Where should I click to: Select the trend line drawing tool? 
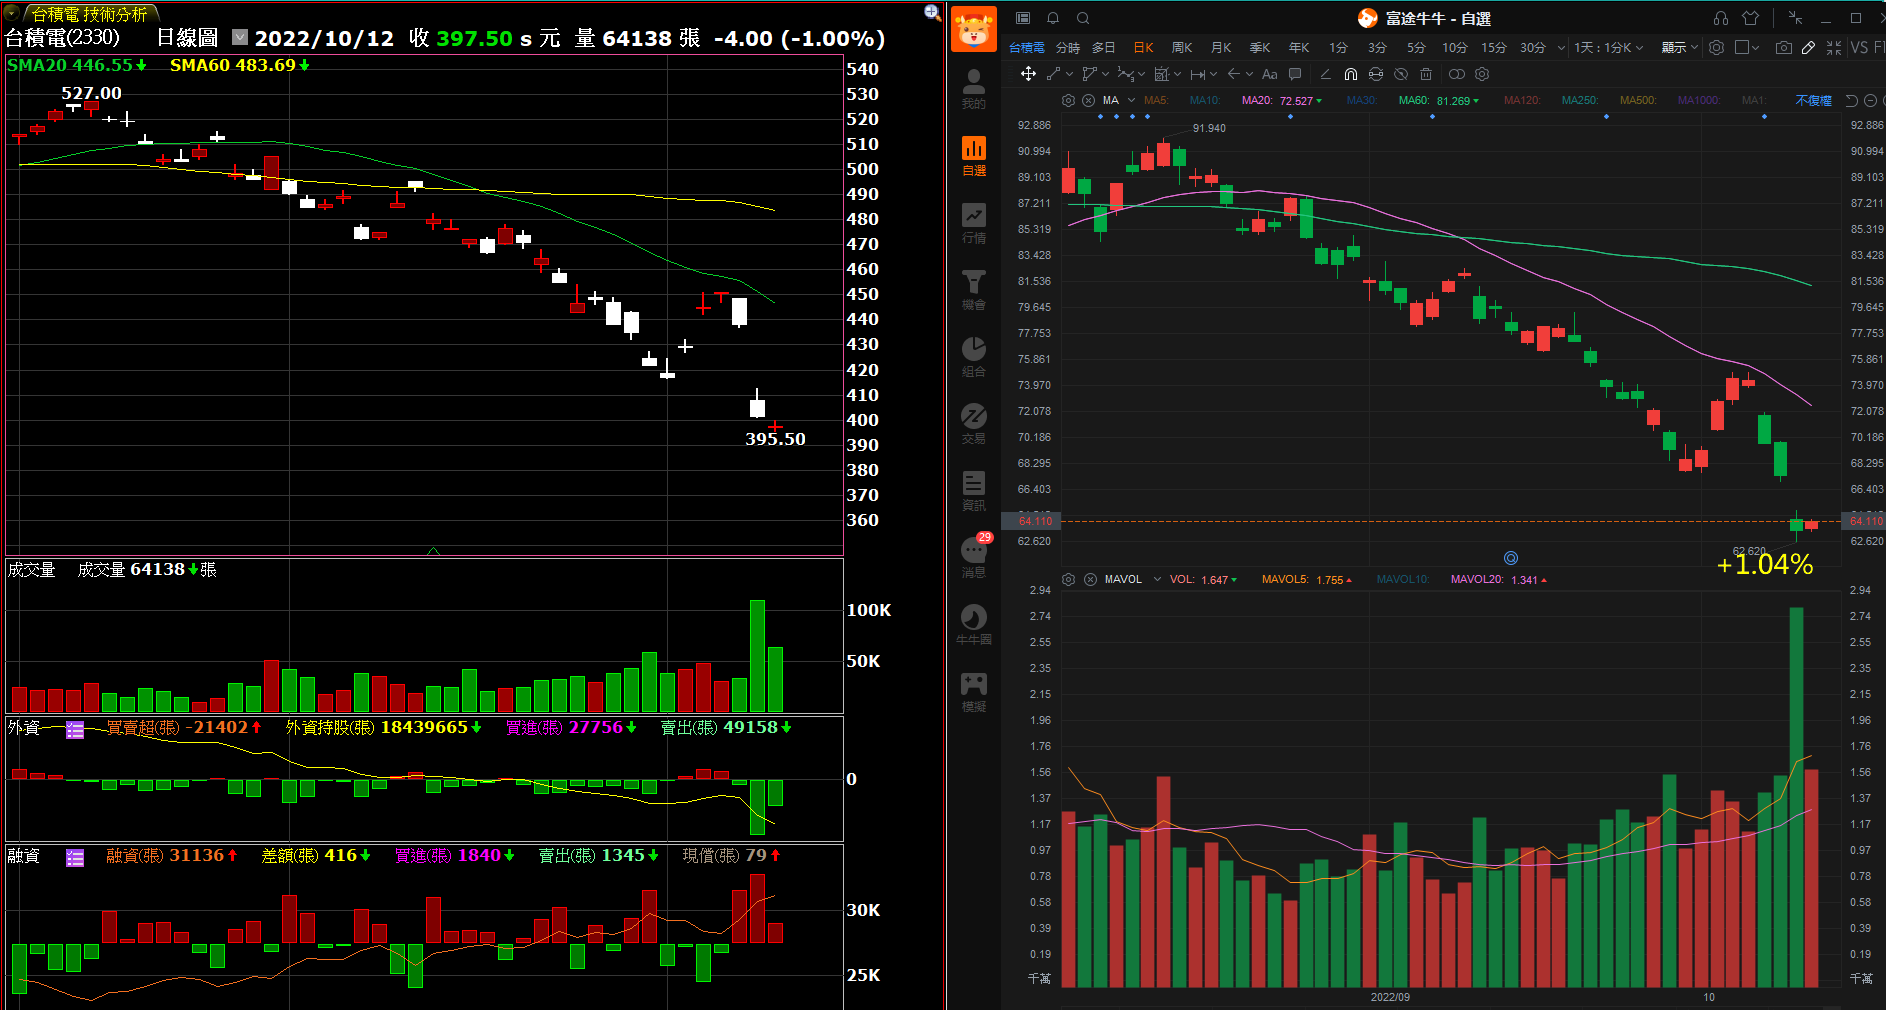point(1054,74)
